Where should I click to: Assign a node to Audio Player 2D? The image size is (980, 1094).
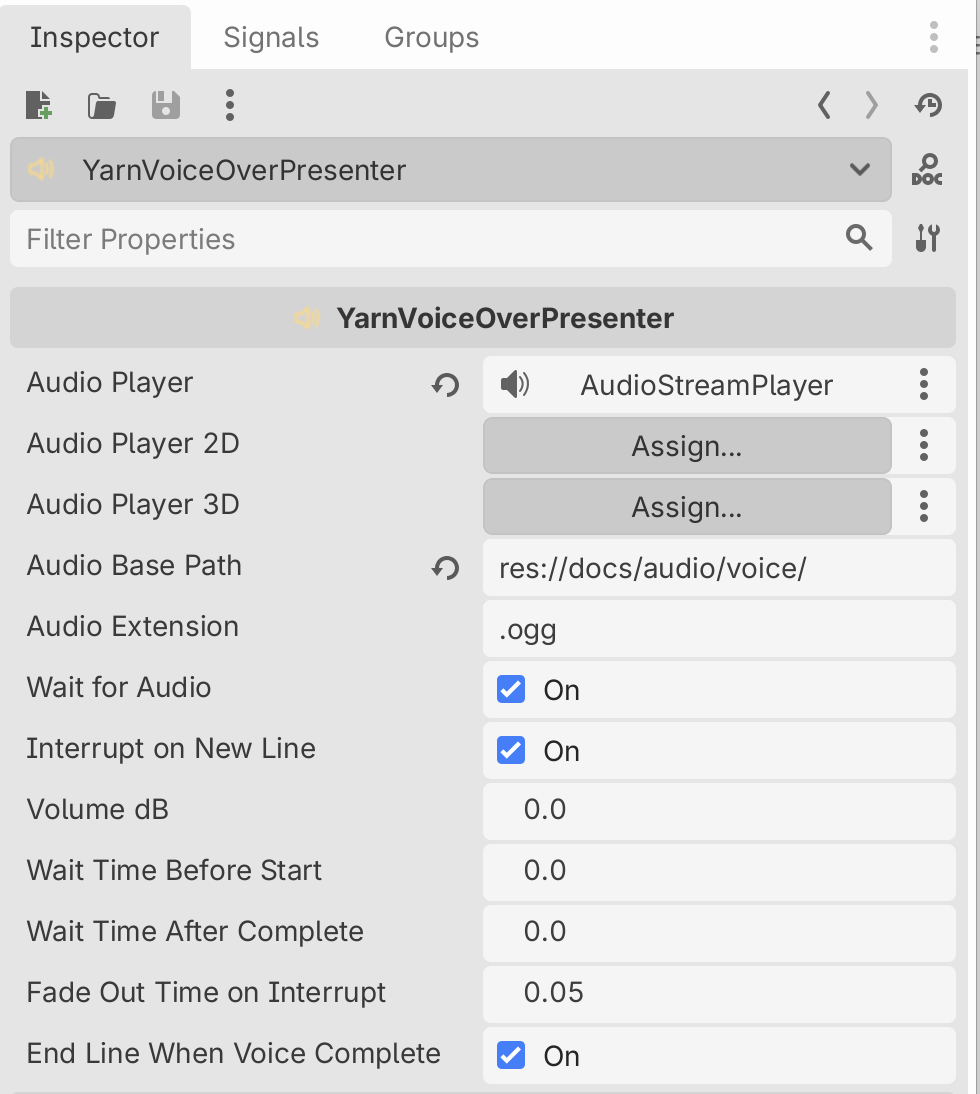click(x=687, y=445)
